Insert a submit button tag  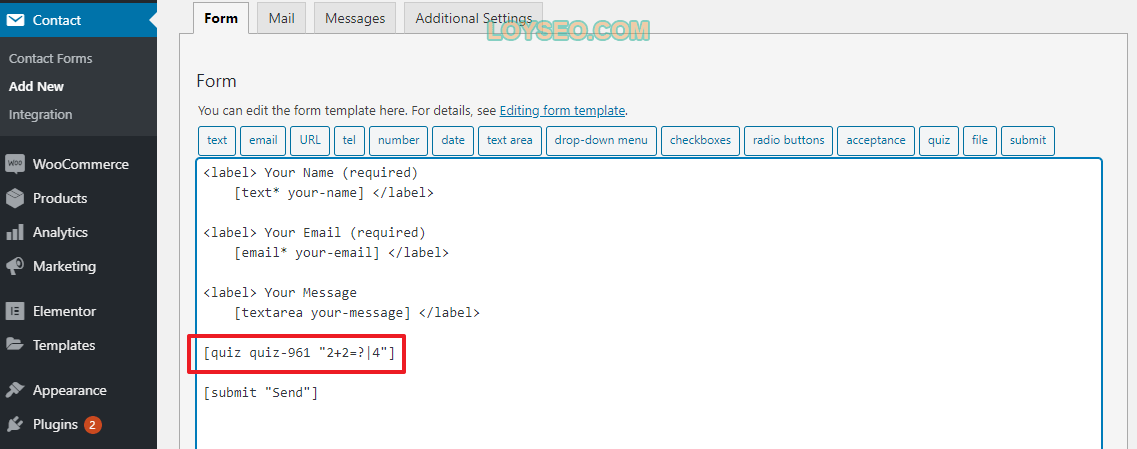[1028, 141]
